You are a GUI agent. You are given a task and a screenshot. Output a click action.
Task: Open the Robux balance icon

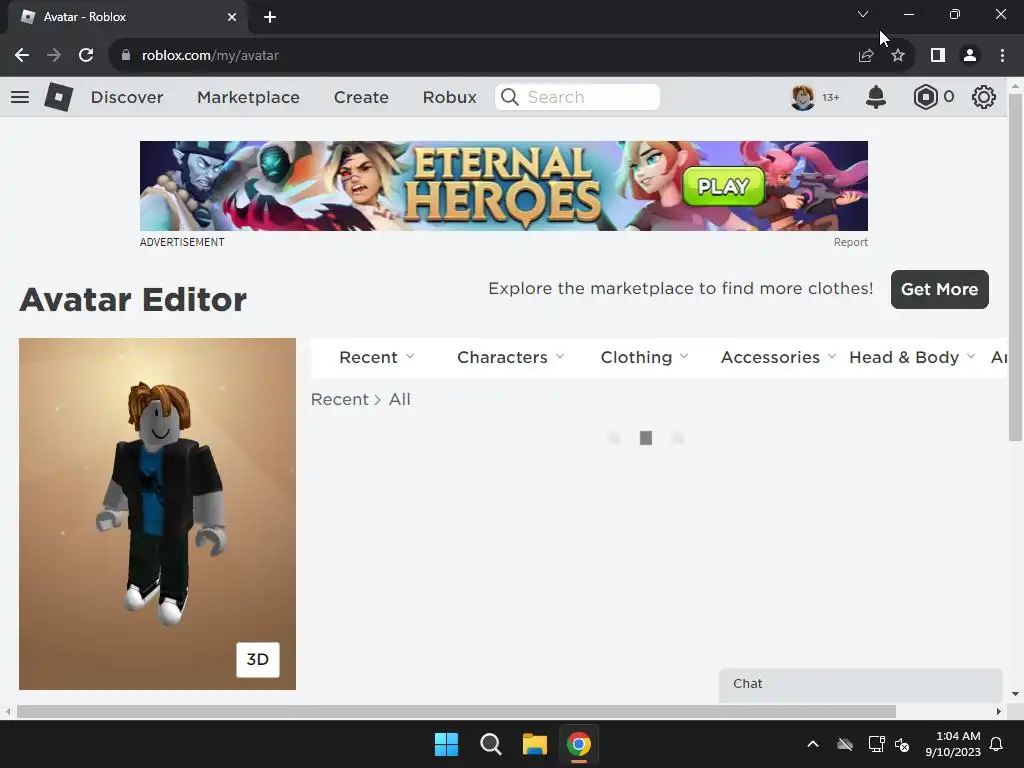(x=925, y=97)
